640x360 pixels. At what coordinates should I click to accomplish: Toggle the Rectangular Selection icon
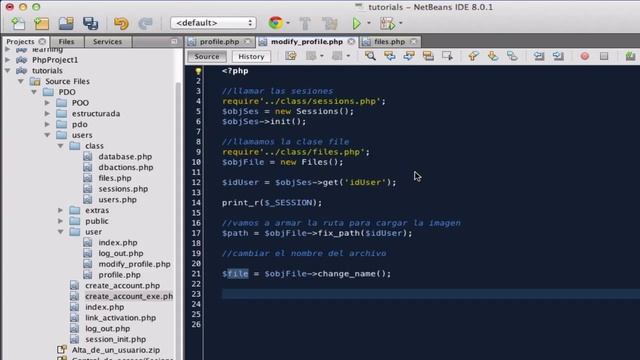[x=447, y=56]
